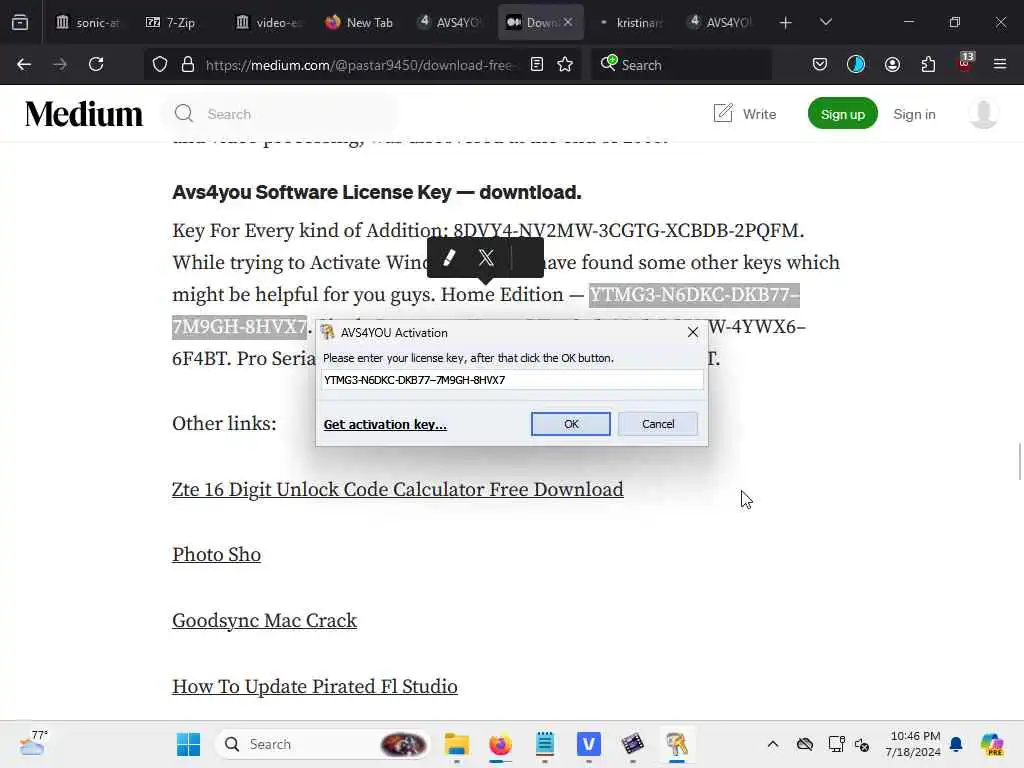Viewport: 1024px width, 768px height.
Task: Open a new tab with the plus button
Action: (786, 22)
